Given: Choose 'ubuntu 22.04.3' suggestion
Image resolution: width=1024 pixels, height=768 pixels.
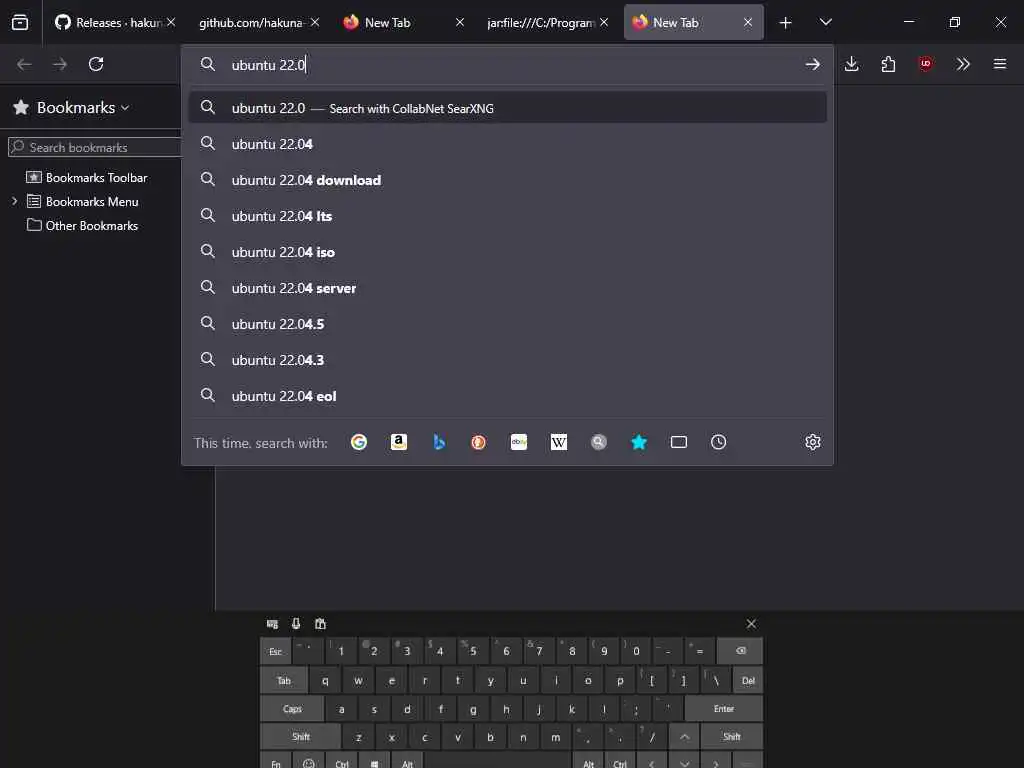Looking at the screenshot, I should click(x=507, y=360).
